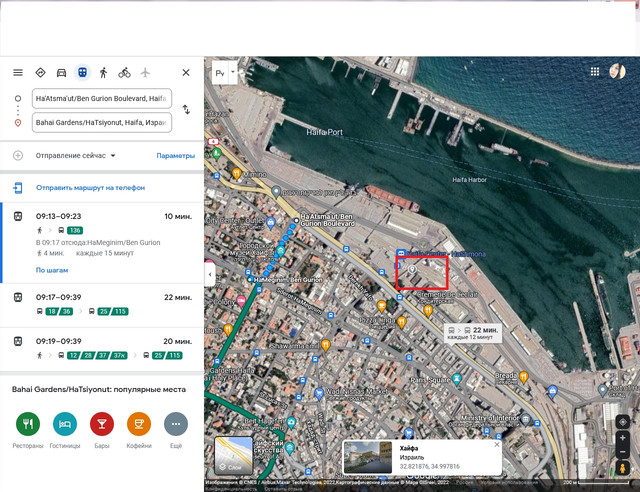Show my location button
The image size is (640, 492).
tap(623, 422)
